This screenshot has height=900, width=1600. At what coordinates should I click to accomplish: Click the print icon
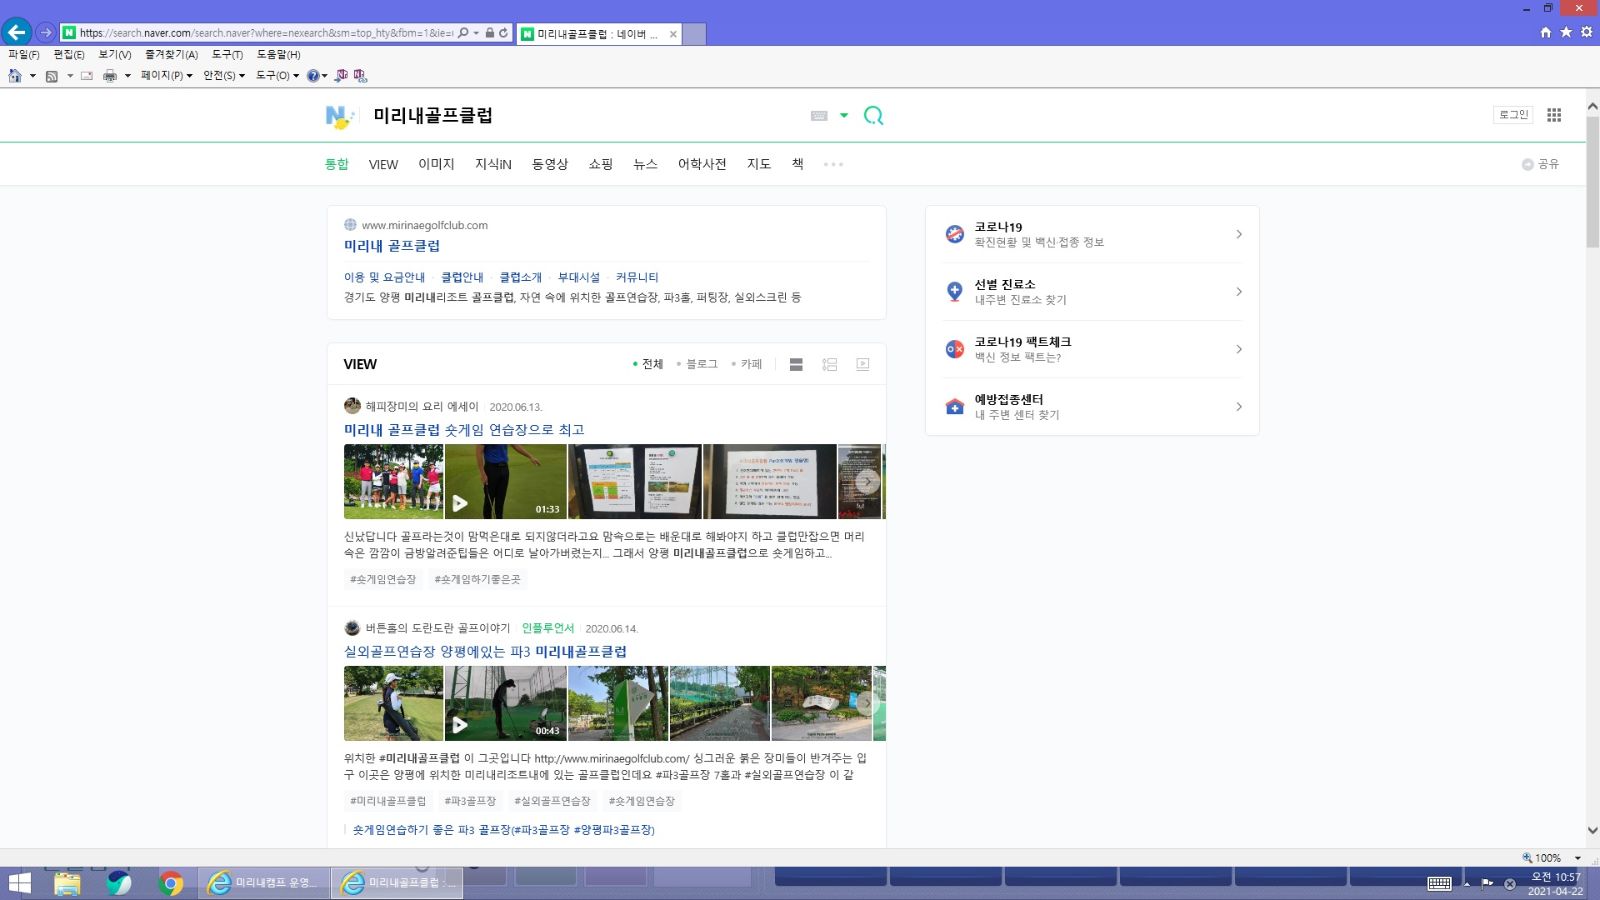(110, 76)
